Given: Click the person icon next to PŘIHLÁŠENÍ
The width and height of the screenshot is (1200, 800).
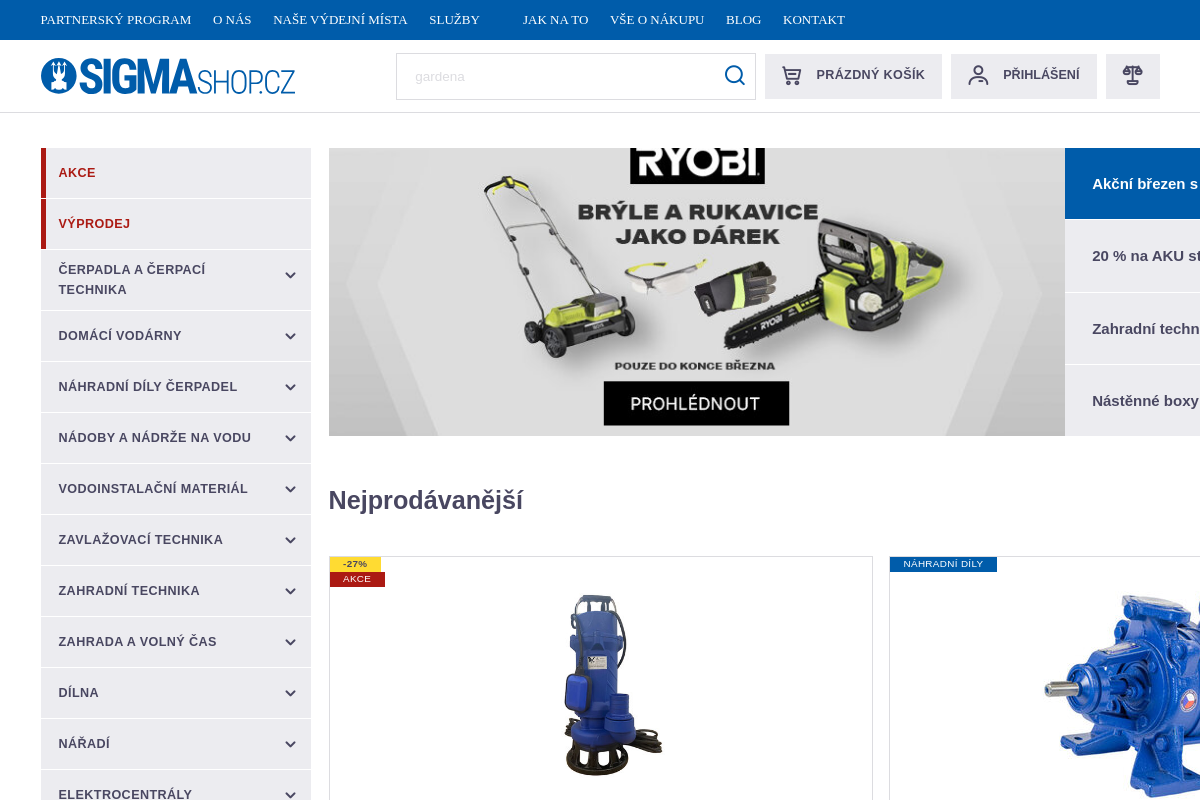Looking at the screenshot, I should [977, 74].
